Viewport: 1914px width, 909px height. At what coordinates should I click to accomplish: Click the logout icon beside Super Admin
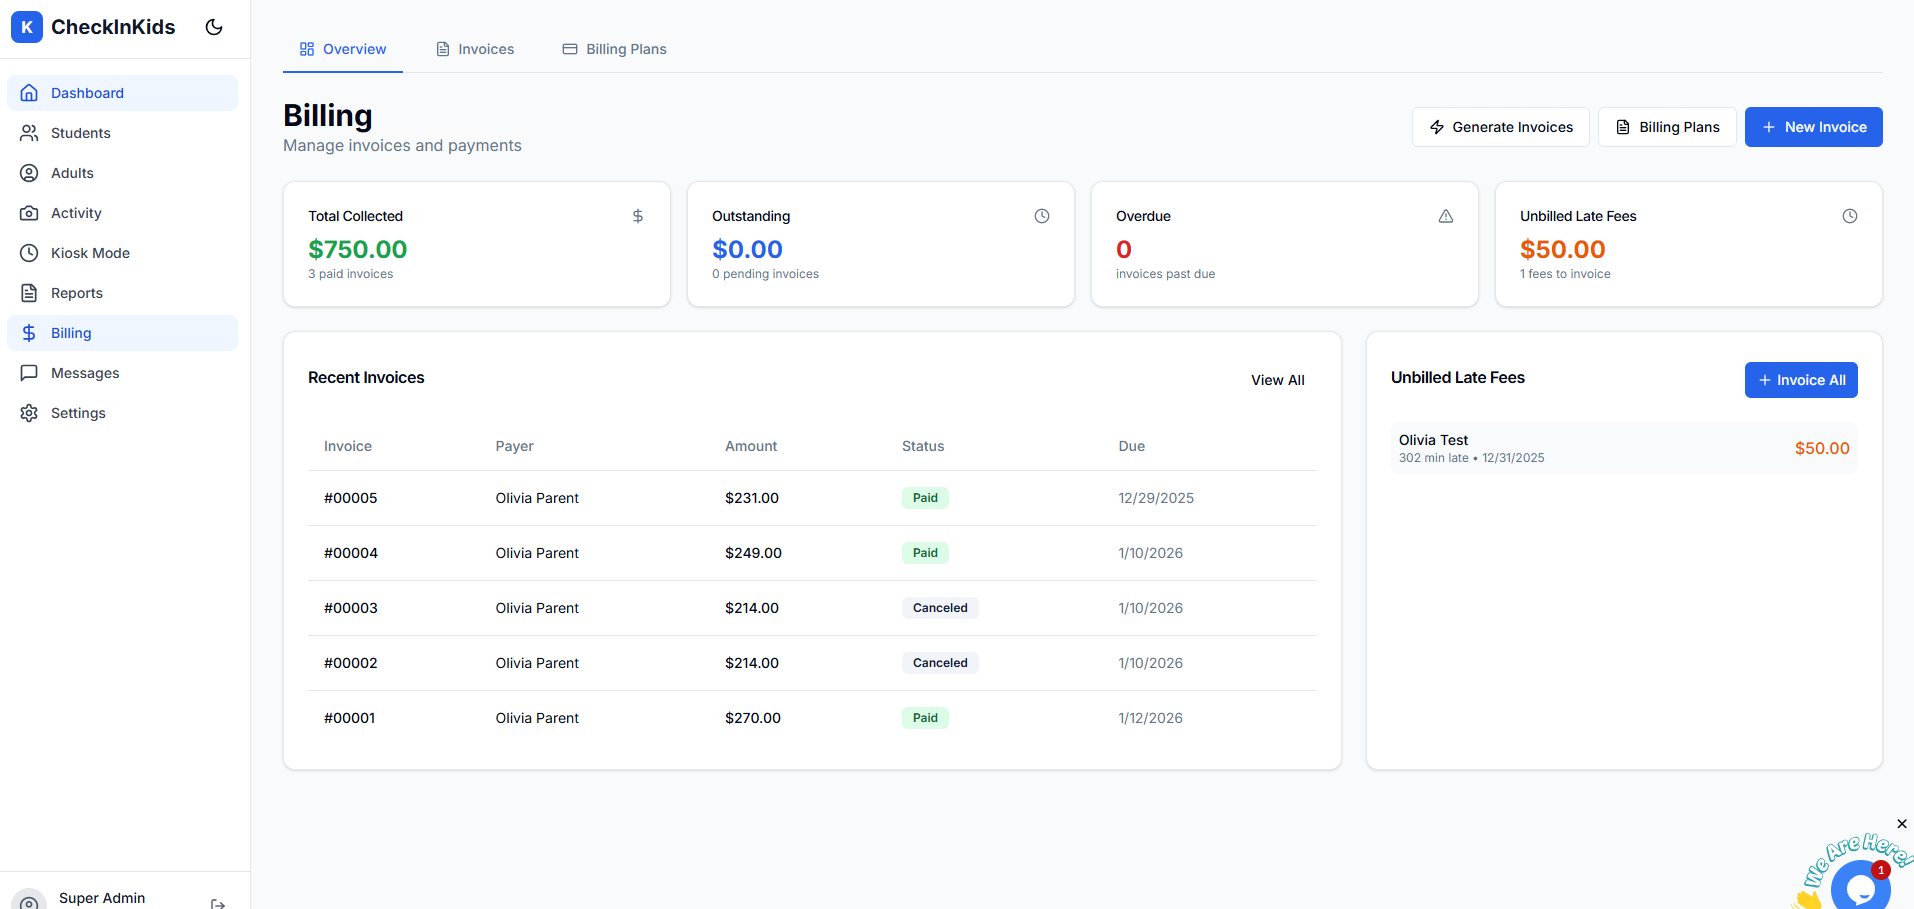[218, 903]
